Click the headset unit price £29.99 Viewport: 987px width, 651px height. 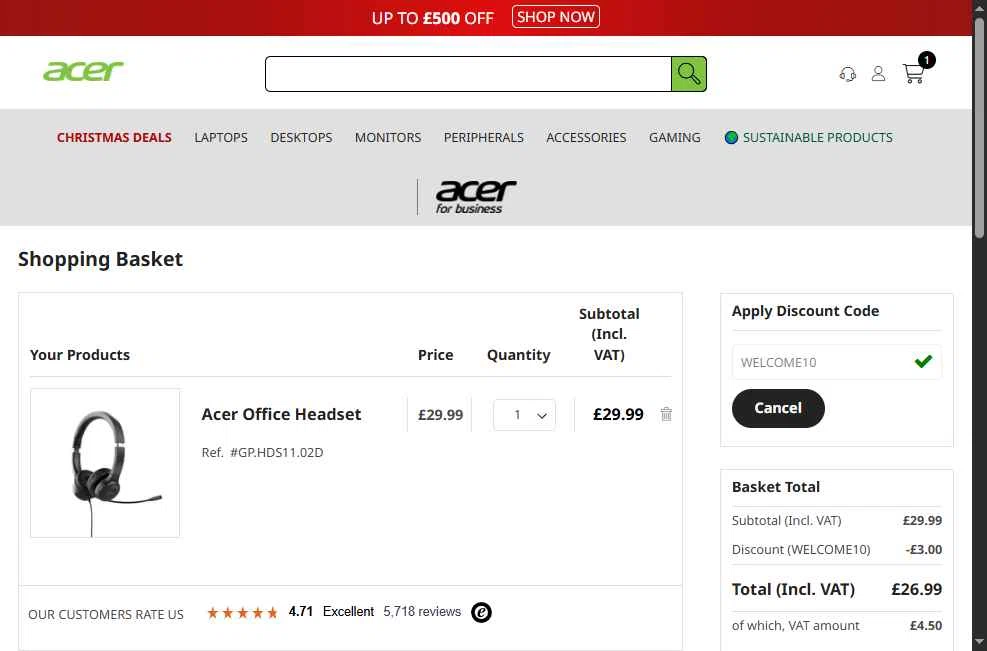pyautogui.click(x=441, y=415)
